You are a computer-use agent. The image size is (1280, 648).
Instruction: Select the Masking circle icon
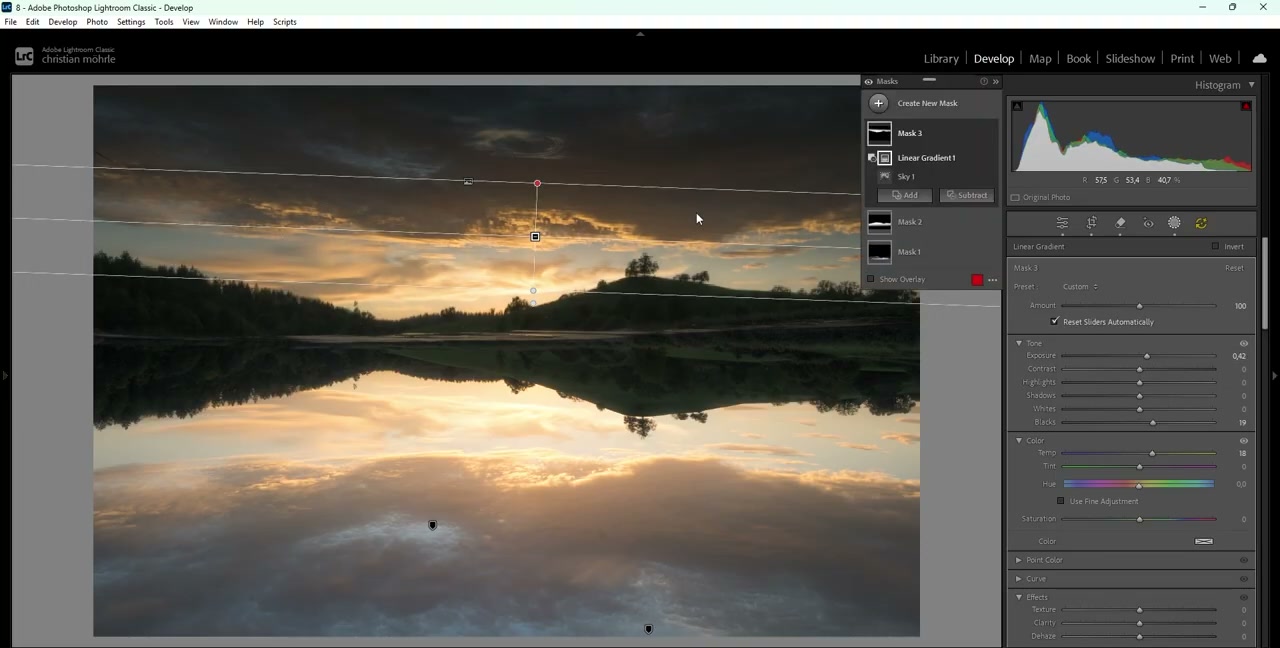1175,223
